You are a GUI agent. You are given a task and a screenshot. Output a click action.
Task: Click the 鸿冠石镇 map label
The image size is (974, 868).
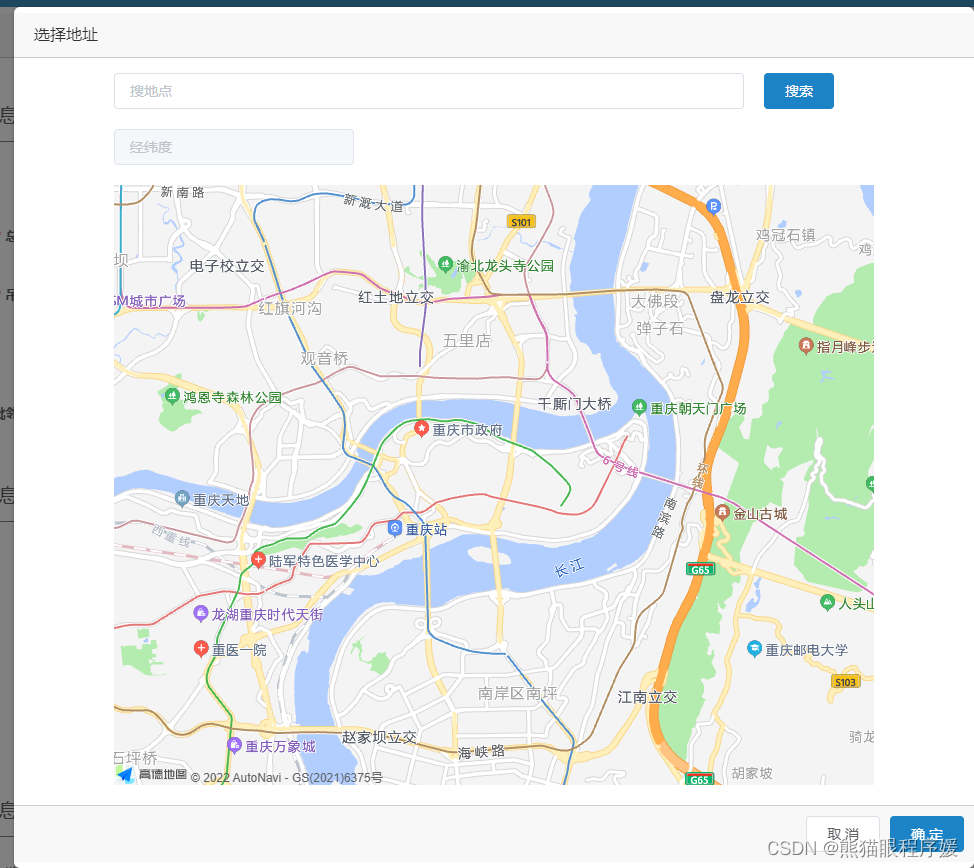[x=786, y=235]
